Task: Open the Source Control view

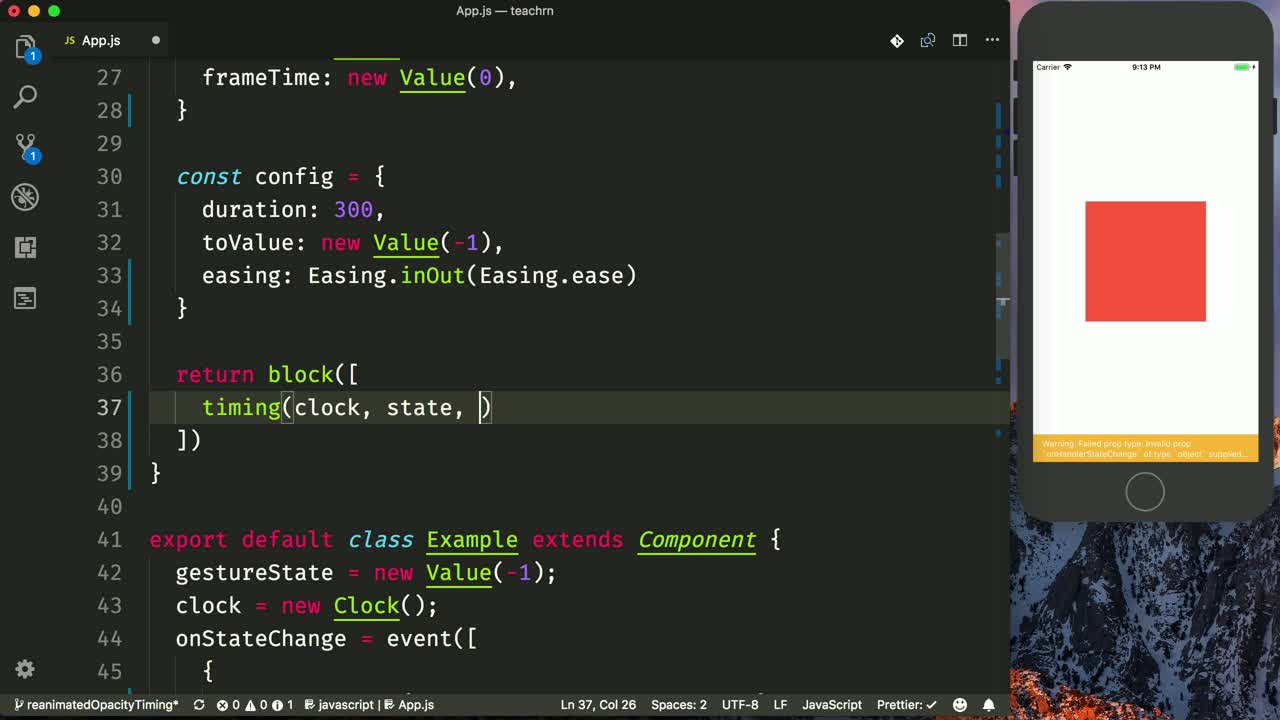Action: (25, 147)
